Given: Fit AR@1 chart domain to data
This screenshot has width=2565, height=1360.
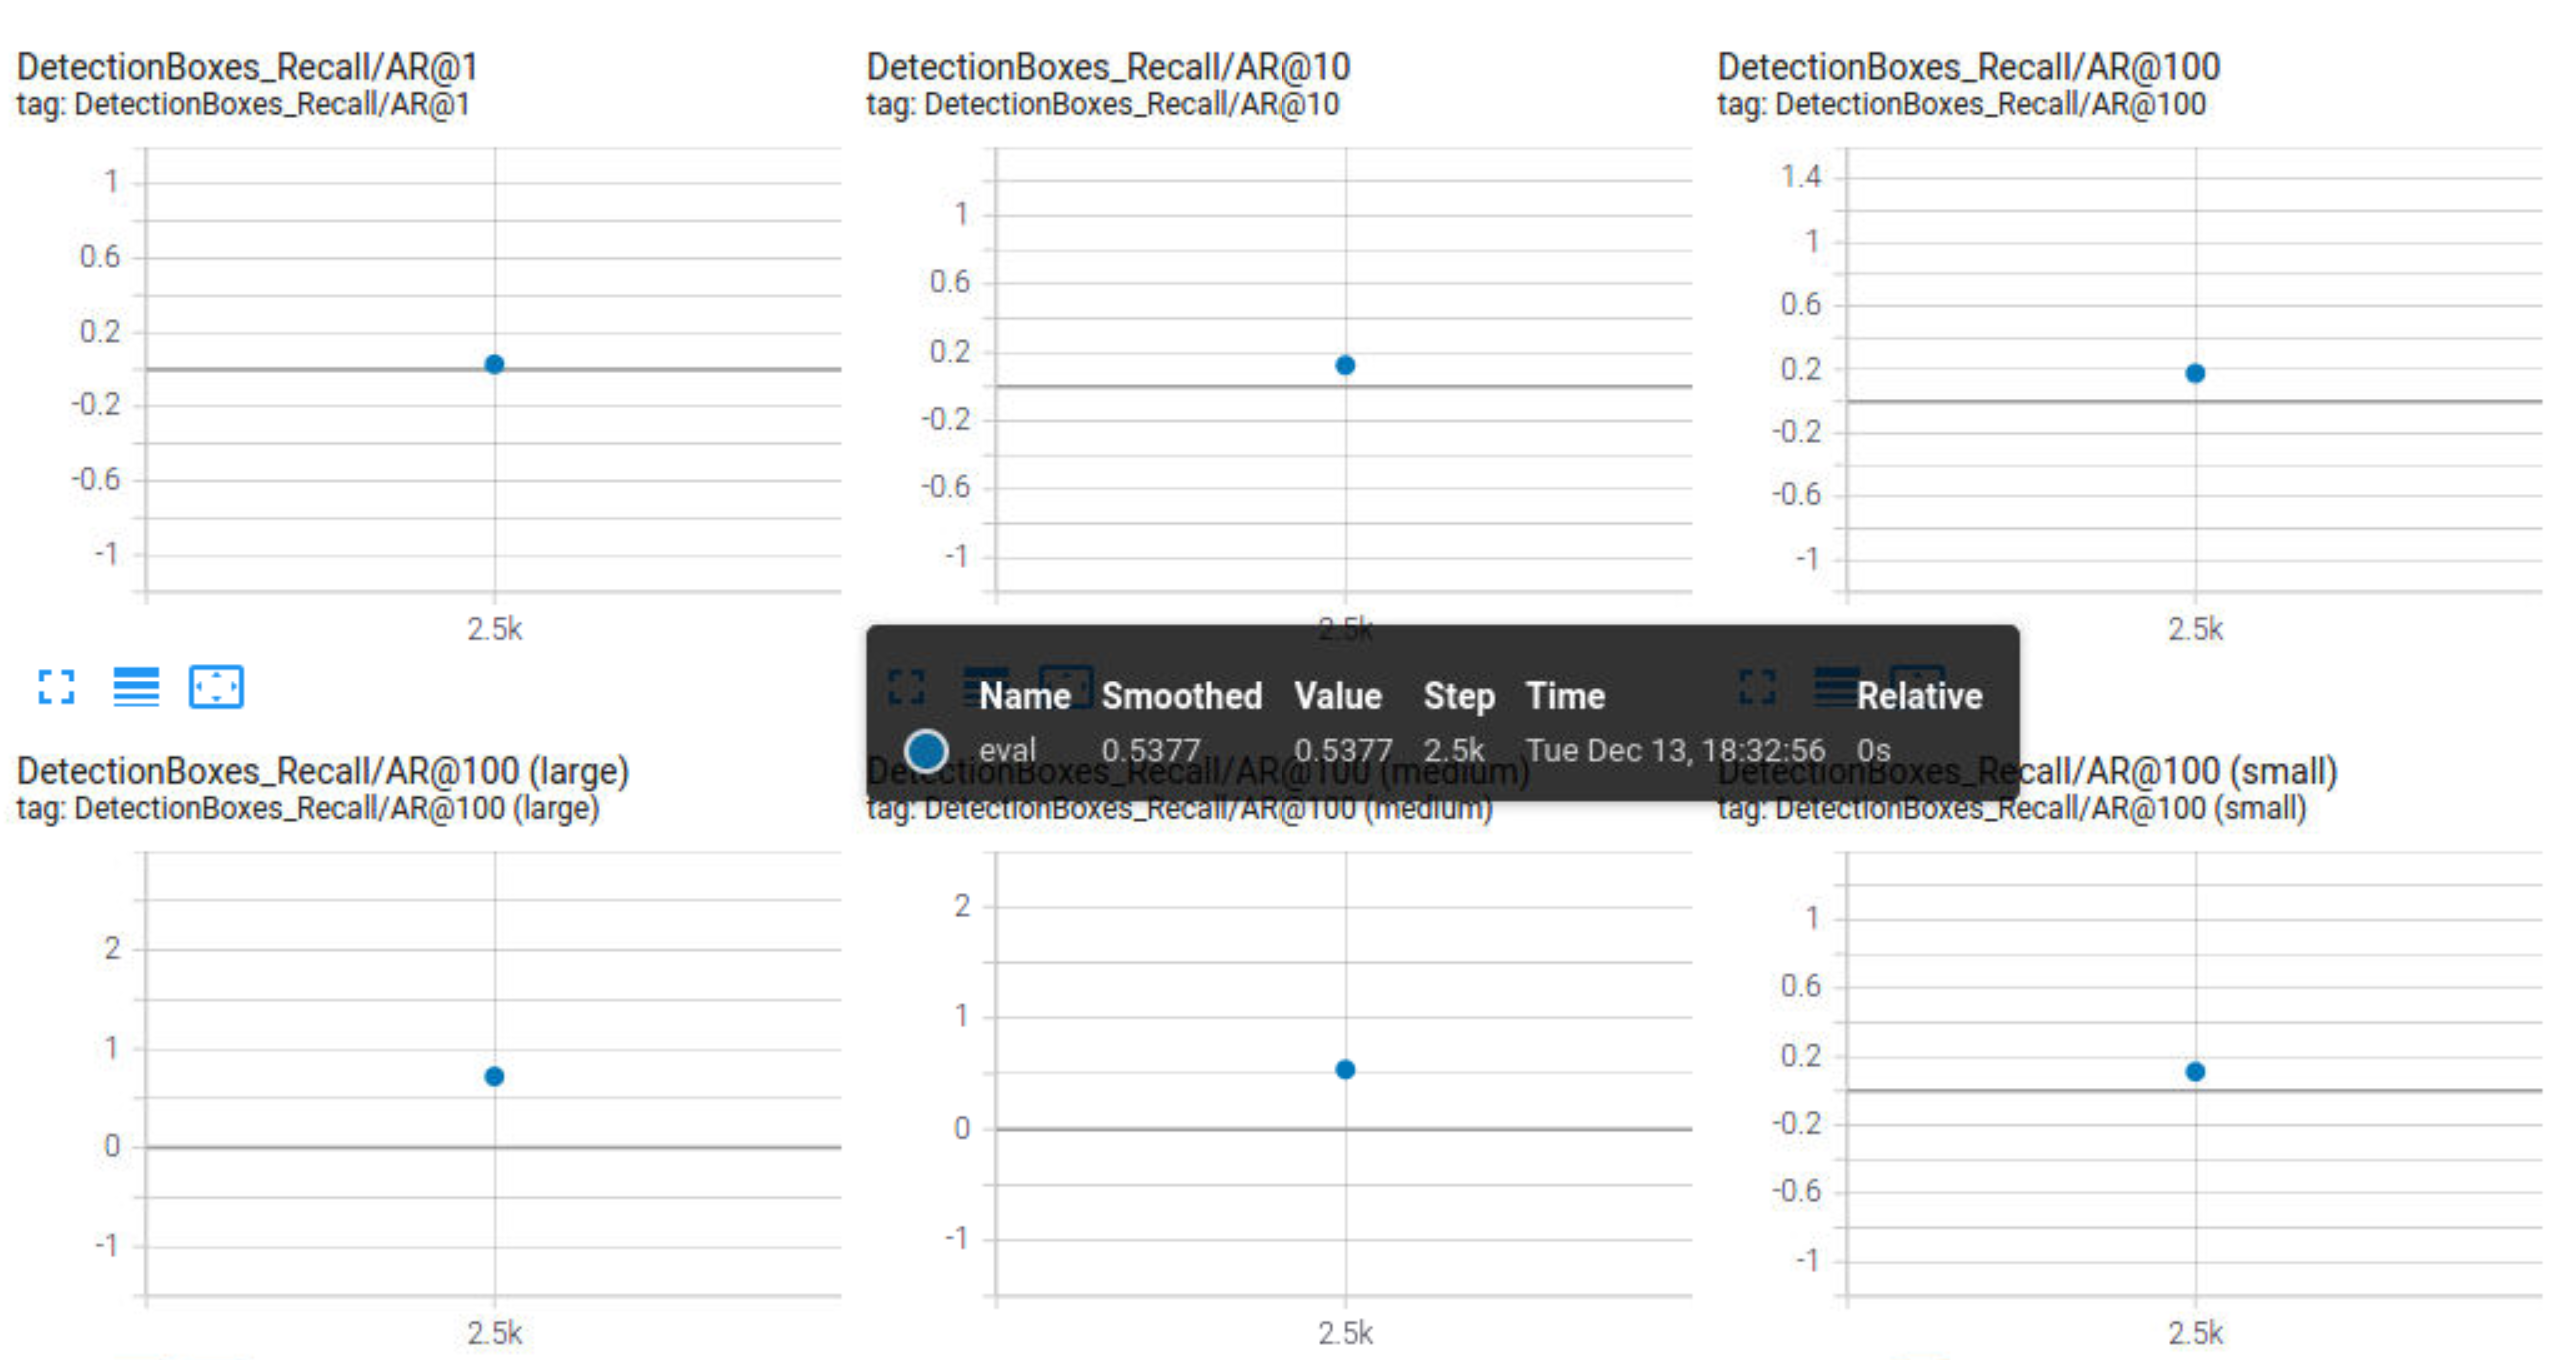Looking at the screenshot, I should (x=216, y=687).
